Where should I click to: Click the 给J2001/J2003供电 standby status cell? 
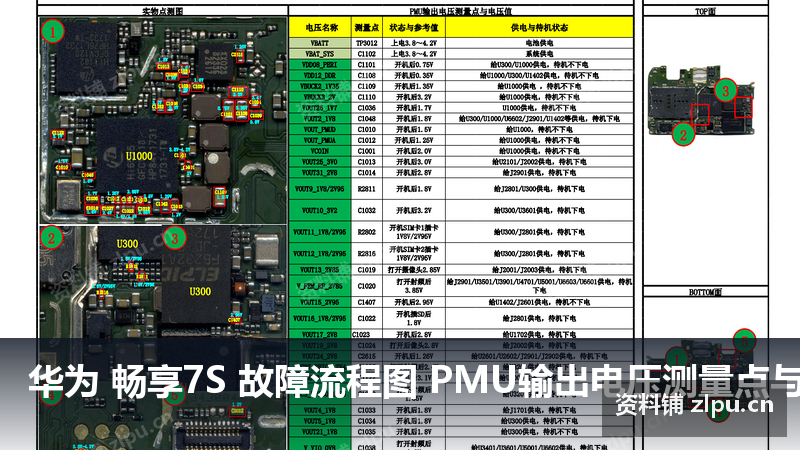pyautogui.click(x=539, y=270)
